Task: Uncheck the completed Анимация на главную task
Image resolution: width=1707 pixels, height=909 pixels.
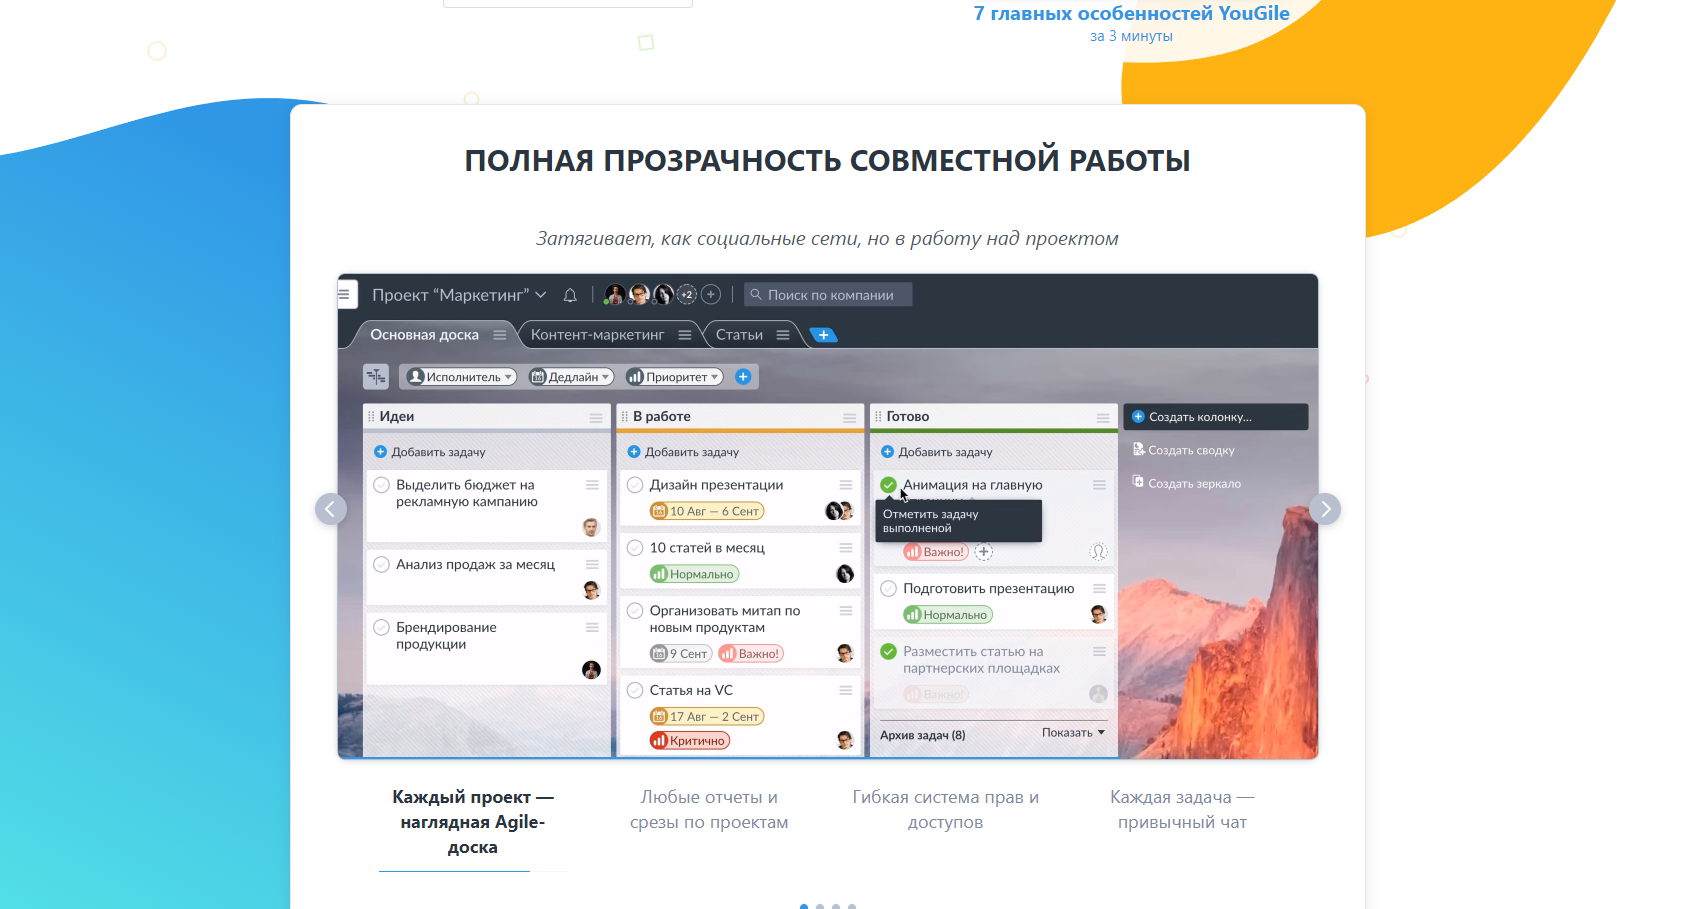Action: (888, 485)
